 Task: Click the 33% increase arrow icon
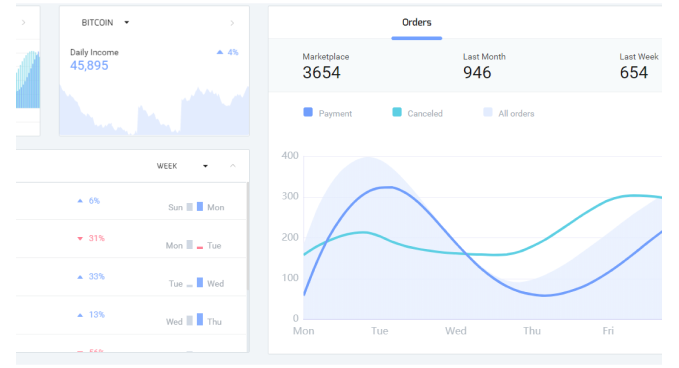coord(80,277)
